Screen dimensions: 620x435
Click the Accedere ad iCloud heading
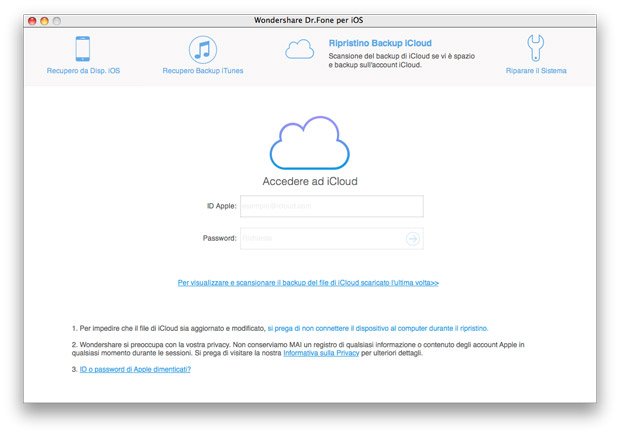(x=310, y=182)
